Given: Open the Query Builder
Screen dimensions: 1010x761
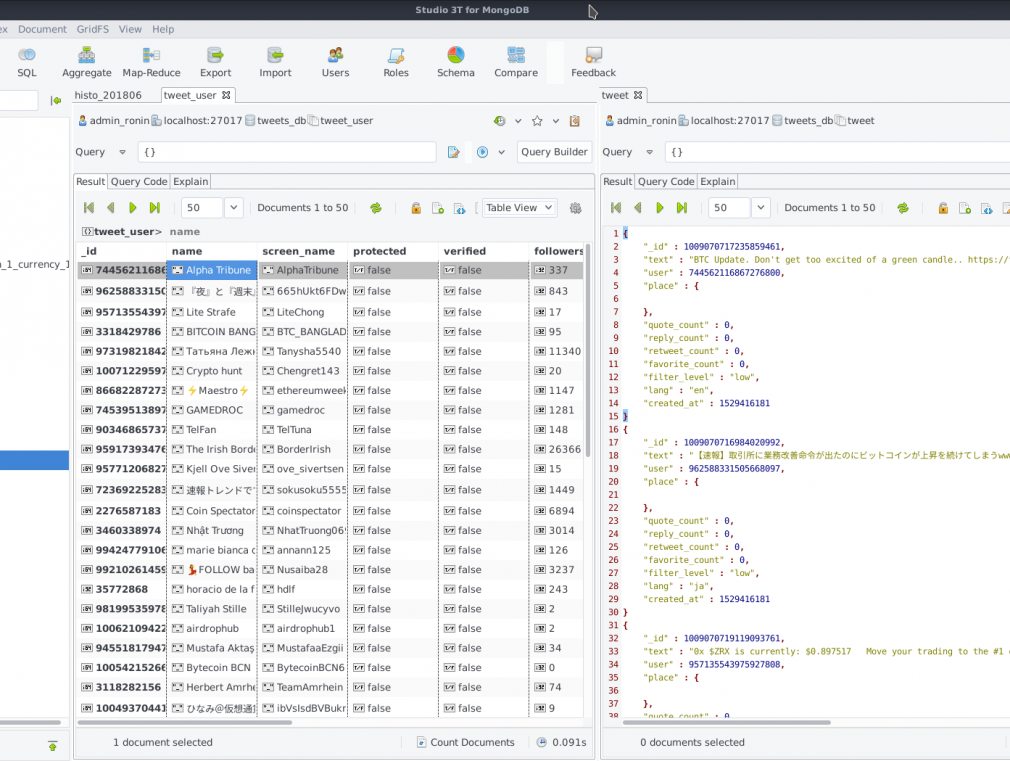Looking at the screenshot, I should click(554, 152).
